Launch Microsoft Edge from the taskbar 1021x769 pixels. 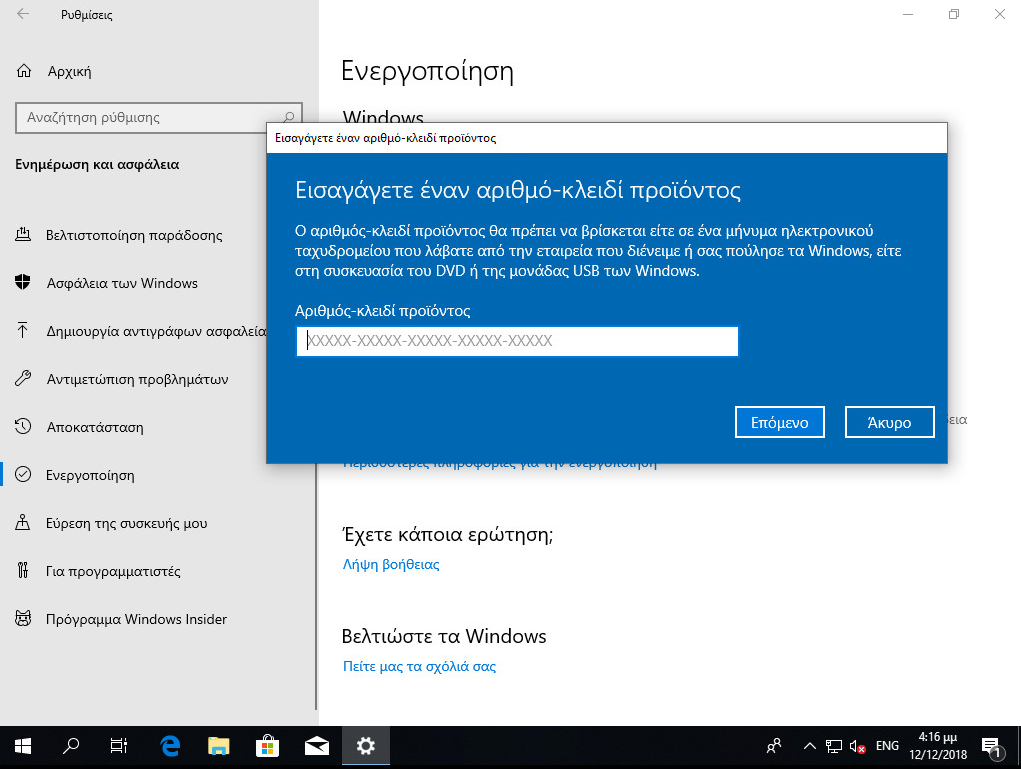coord(170,746)
